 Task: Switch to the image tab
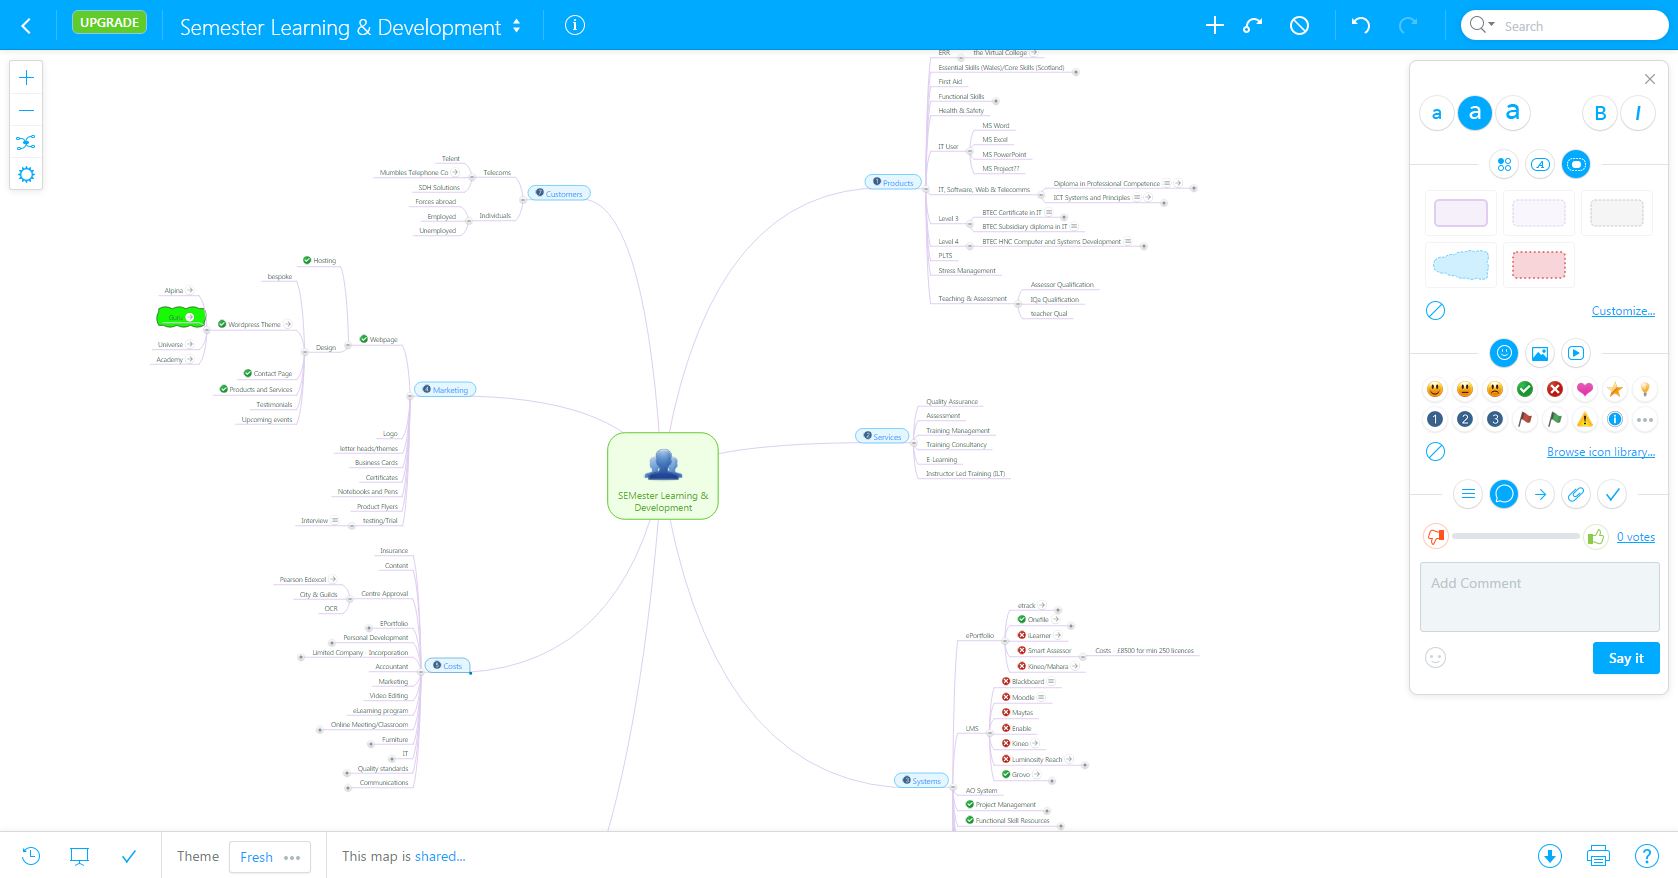(x=1540, y=353)
